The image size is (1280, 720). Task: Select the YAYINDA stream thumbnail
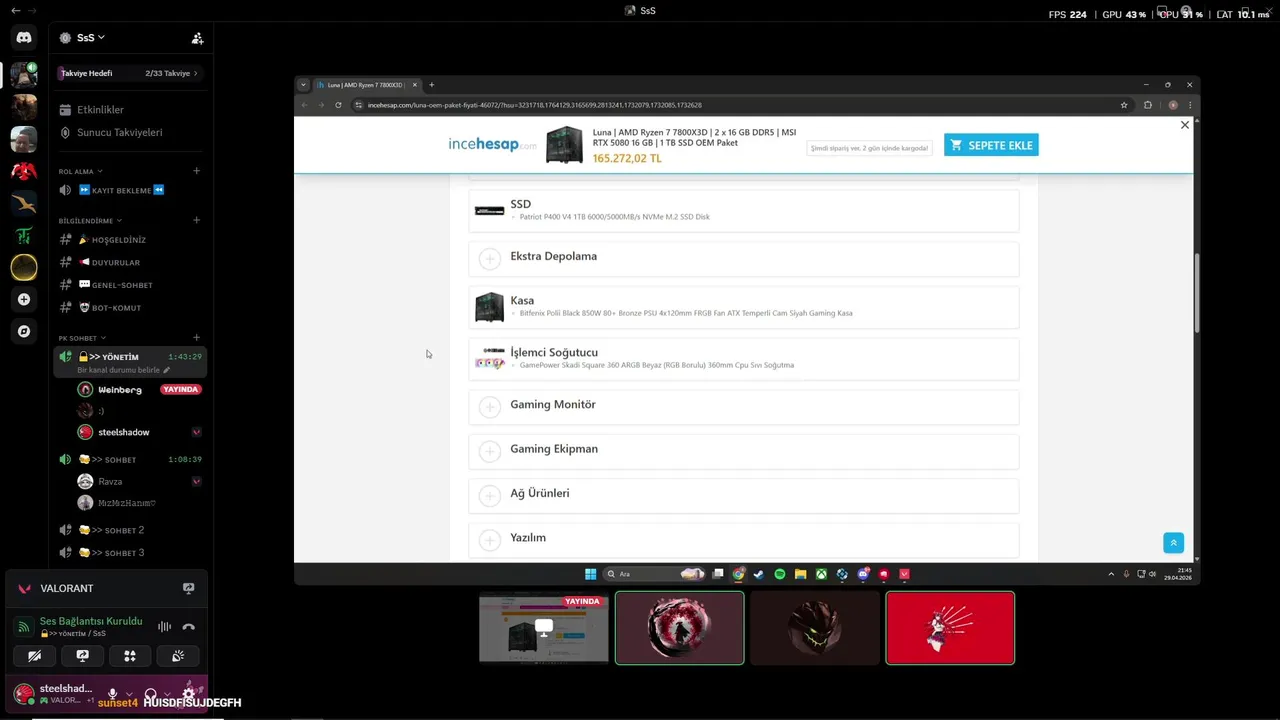(x=544, y=628)
